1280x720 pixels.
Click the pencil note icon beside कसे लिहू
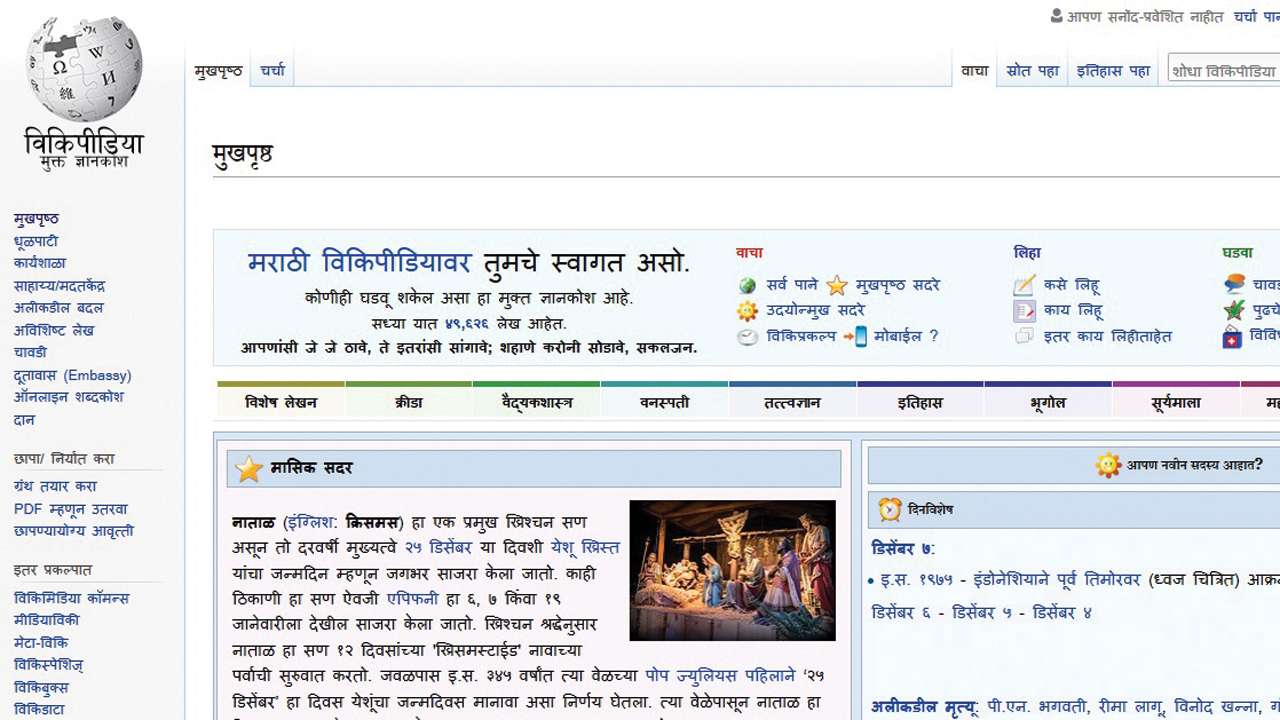pyautogui.click(x=1024, y=286)
